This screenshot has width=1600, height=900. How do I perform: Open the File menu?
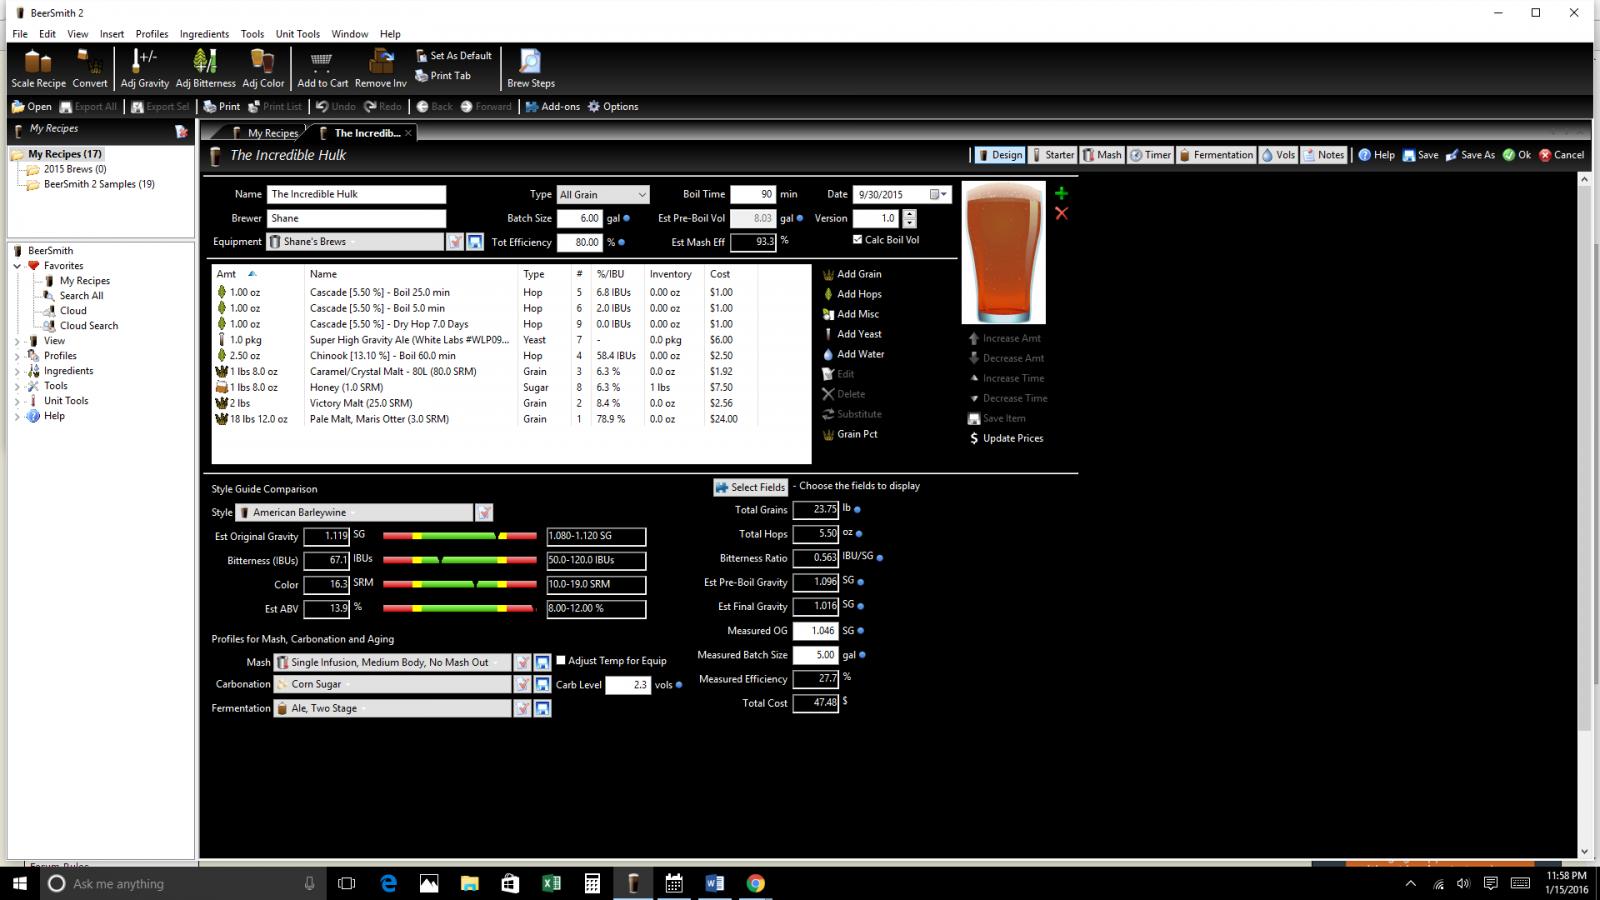[x=20, y=34]
